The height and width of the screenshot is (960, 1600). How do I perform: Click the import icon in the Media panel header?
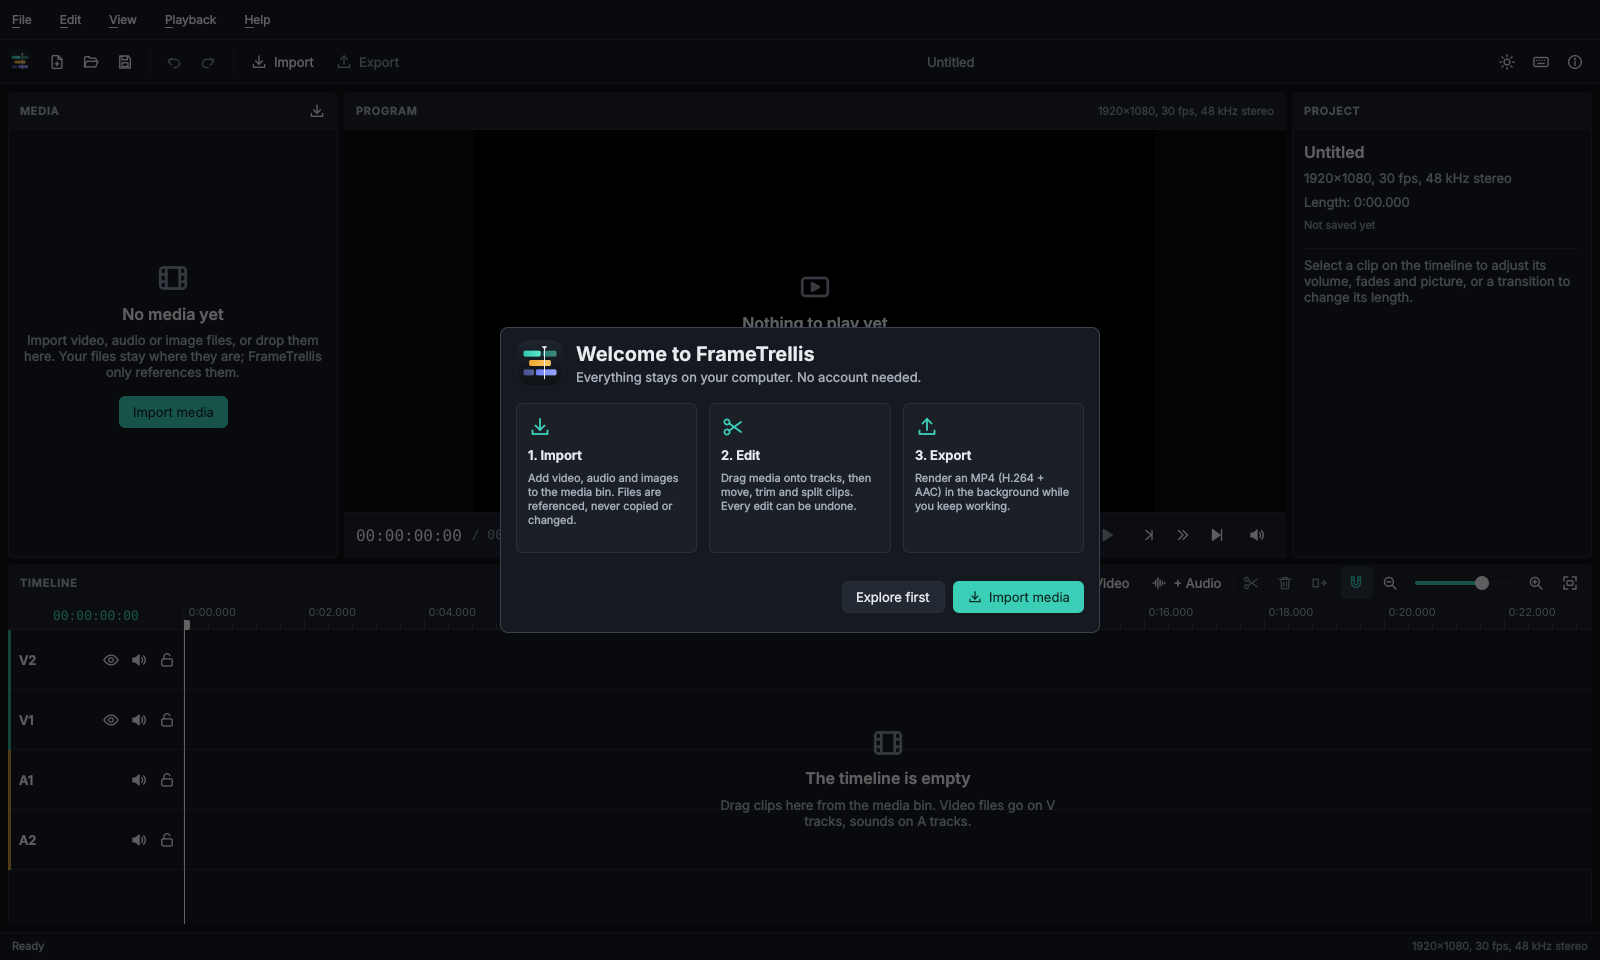pyautogui.click(x=317, y=111)
